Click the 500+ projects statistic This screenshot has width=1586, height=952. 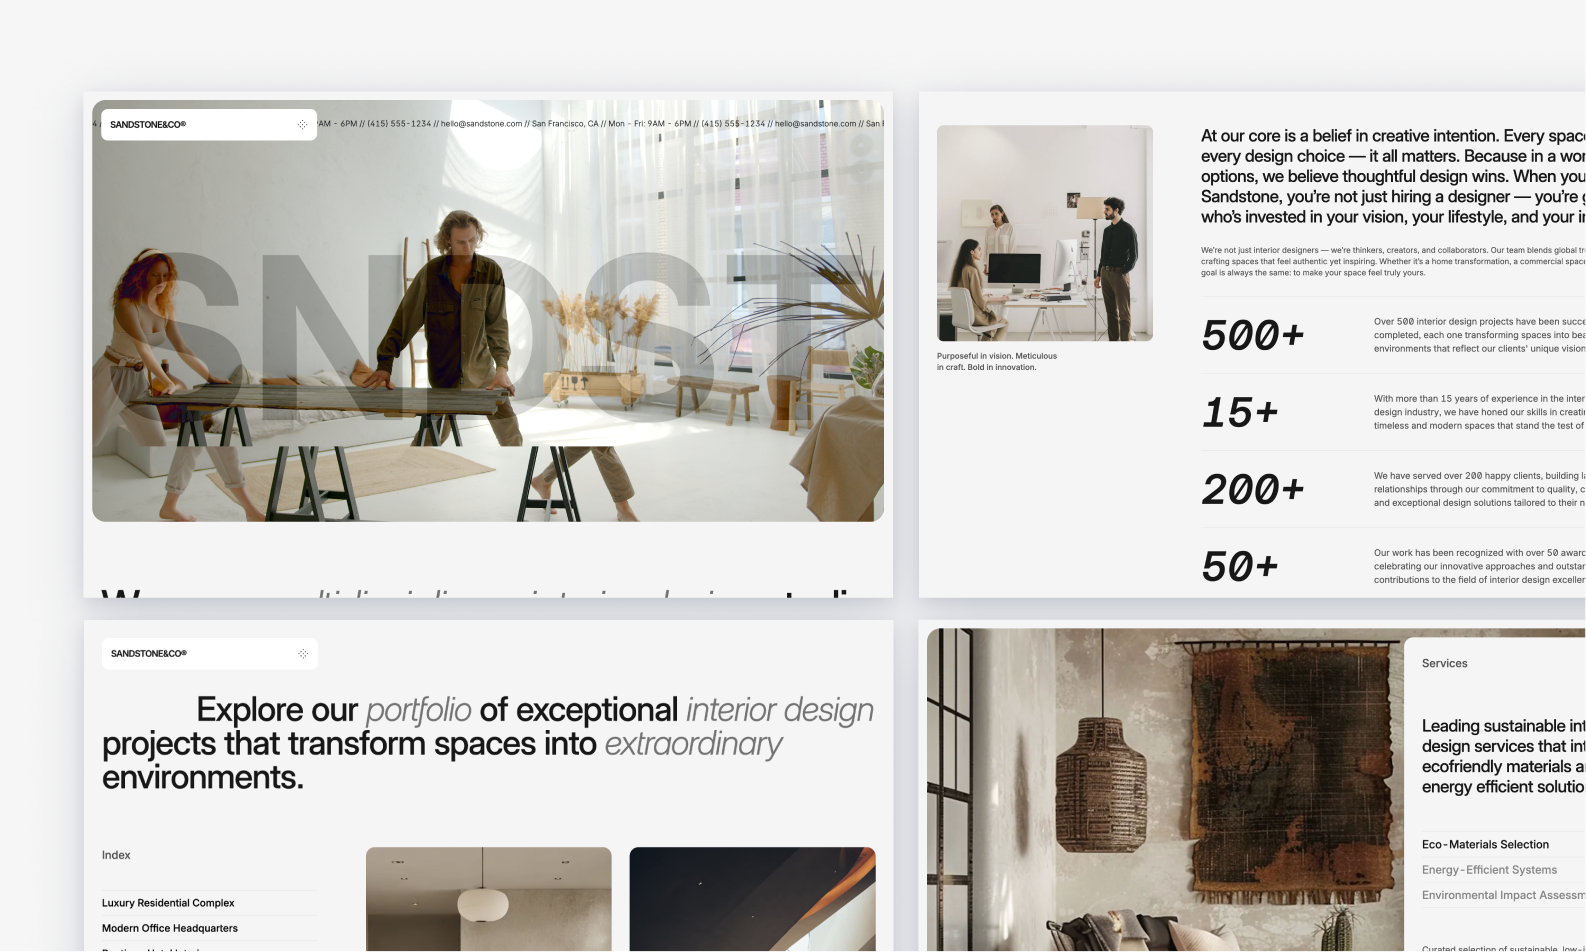[x=1252, y=336]
